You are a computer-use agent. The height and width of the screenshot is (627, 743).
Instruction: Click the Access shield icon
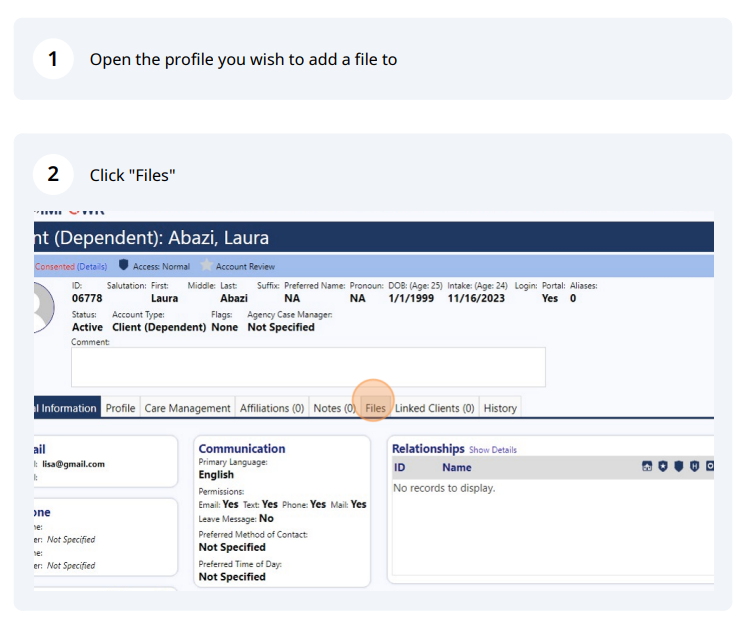[124, 264]
